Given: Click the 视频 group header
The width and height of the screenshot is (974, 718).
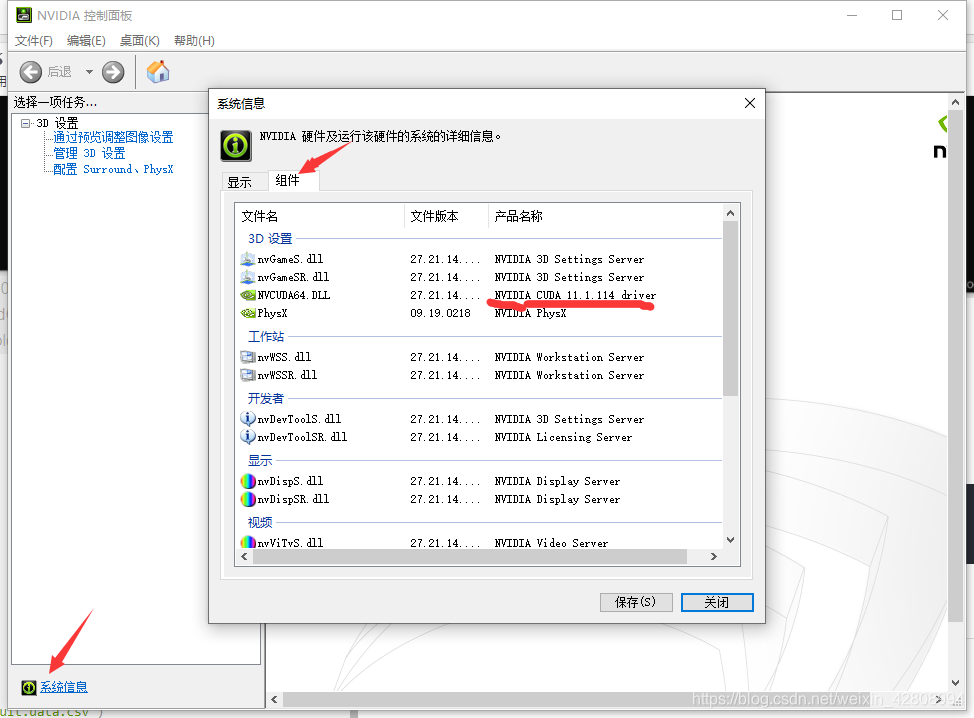Looking at the screenshot, I should (260, 522).
